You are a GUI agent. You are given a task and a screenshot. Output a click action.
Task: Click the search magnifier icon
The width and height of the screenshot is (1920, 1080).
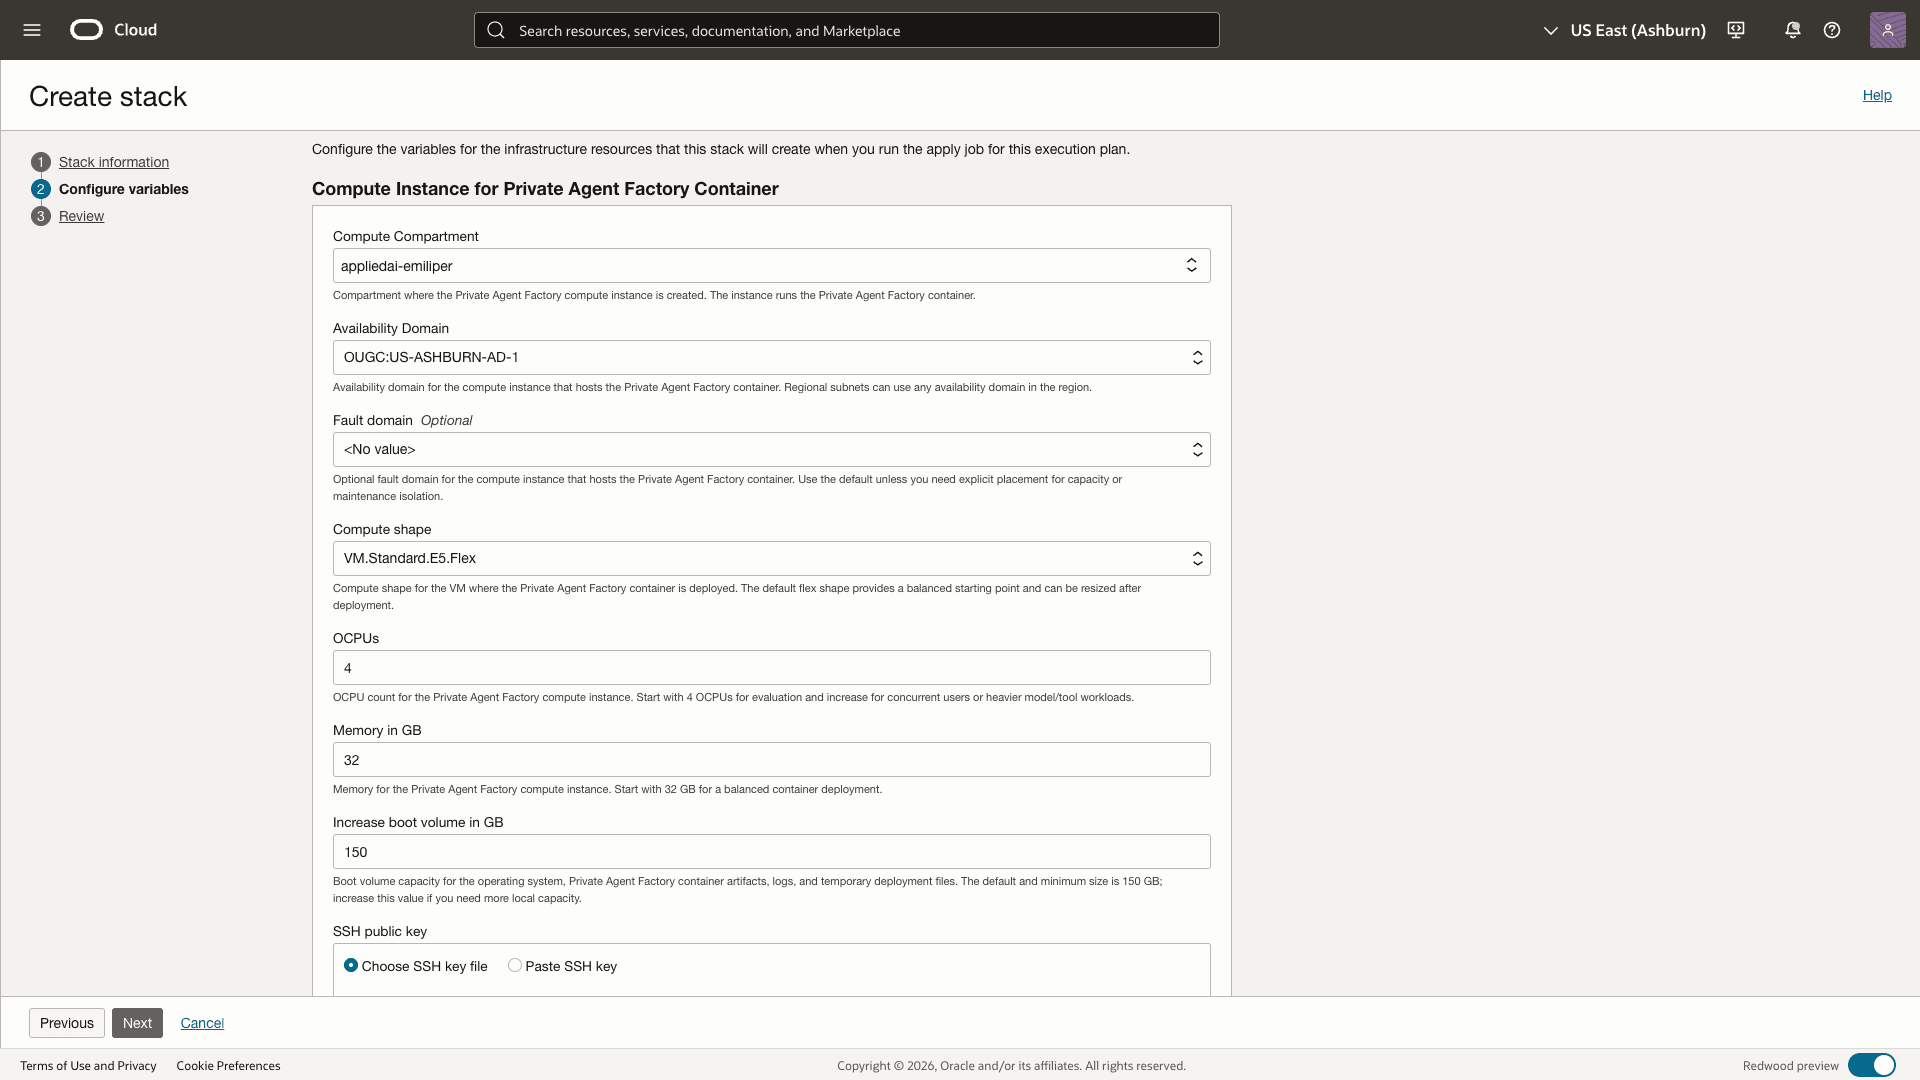(x=496, y=30)
